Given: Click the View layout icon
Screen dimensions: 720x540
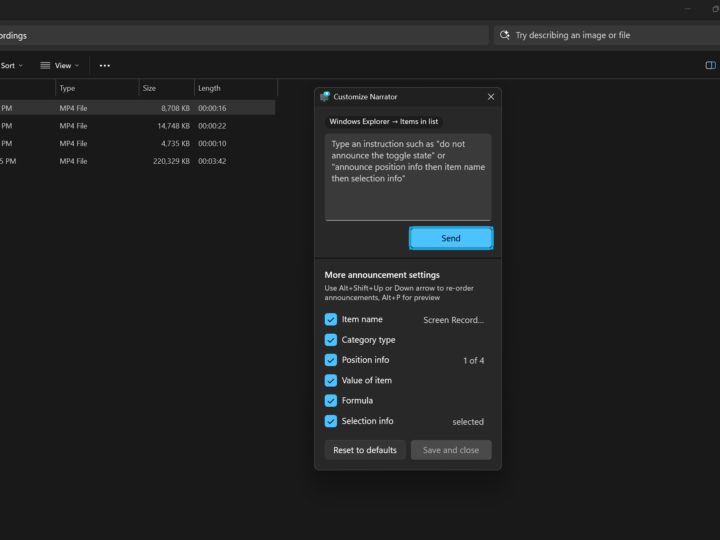Looking at the screenshot, I should pyautogui.click(x=45, y=65).
